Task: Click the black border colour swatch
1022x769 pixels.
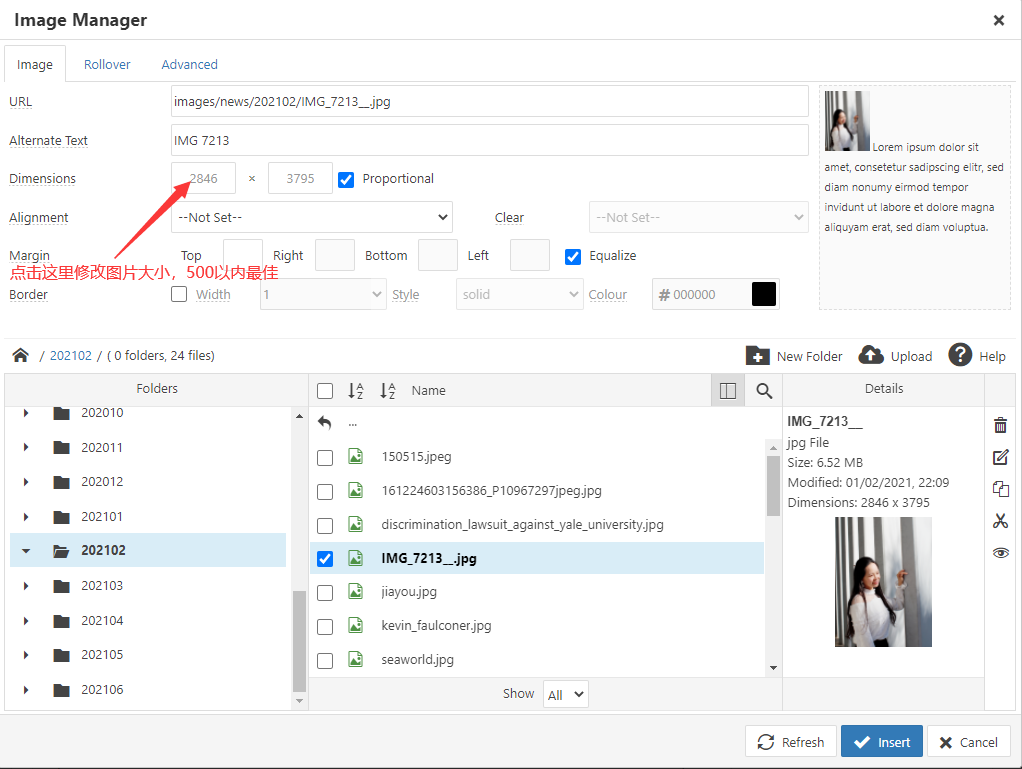Action: pyautogui.click(x=764, y=295)
